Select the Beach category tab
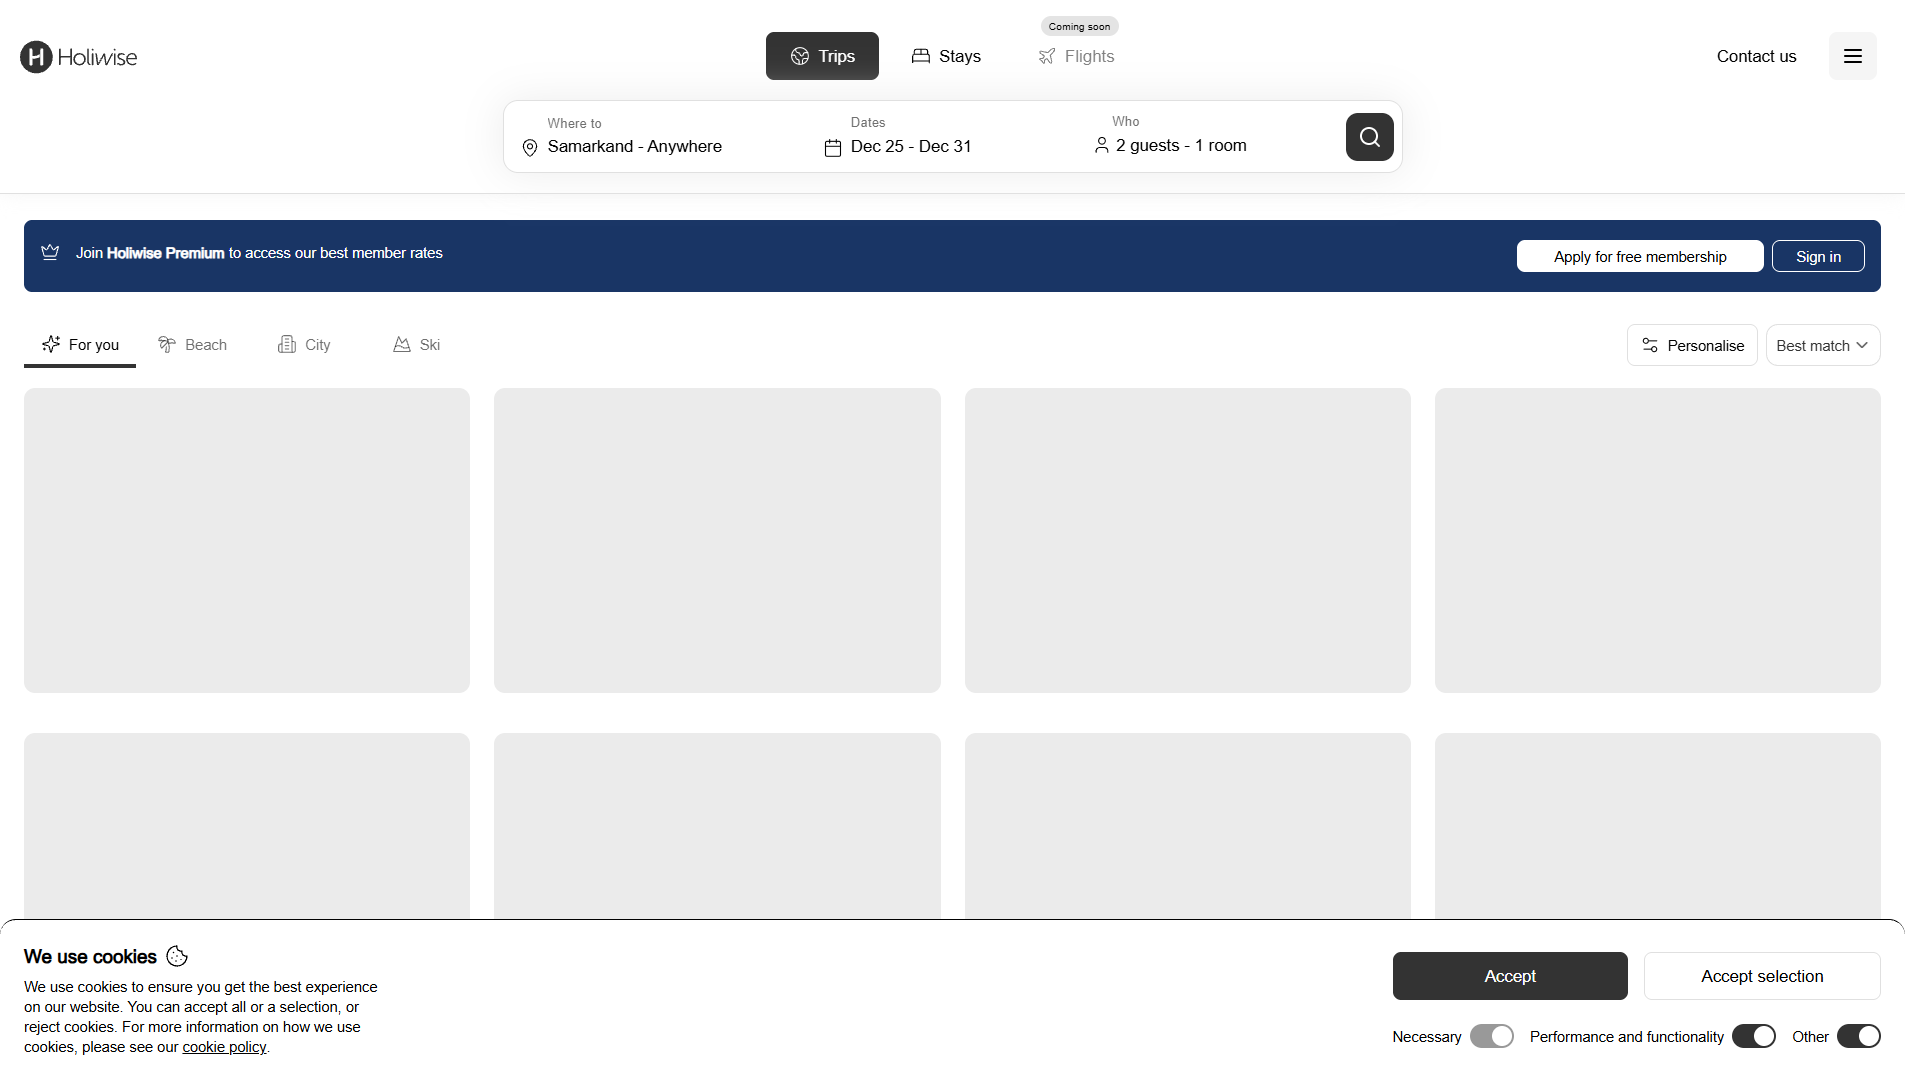 point(192,345)
